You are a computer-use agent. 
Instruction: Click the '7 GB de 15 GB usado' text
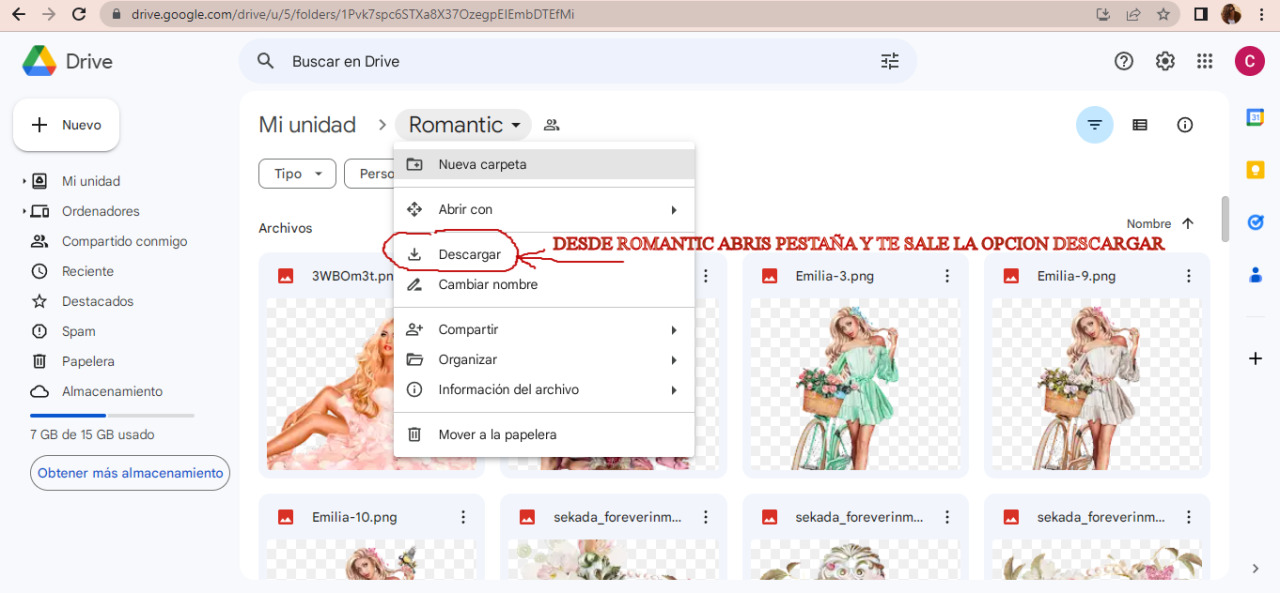click(x=92, y=435)
